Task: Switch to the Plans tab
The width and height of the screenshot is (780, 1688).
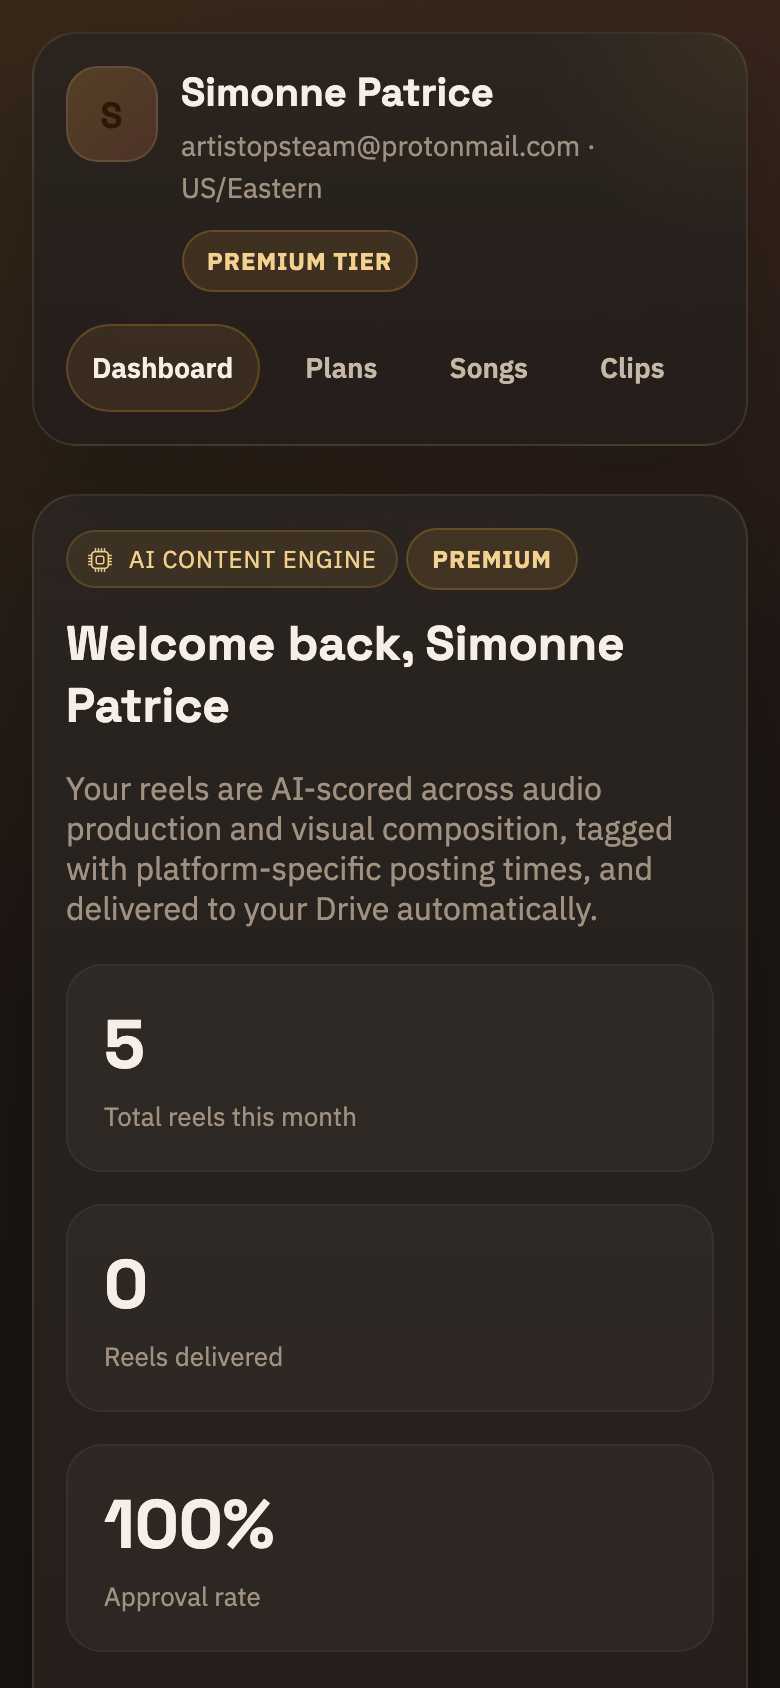Action: (341, 369)
